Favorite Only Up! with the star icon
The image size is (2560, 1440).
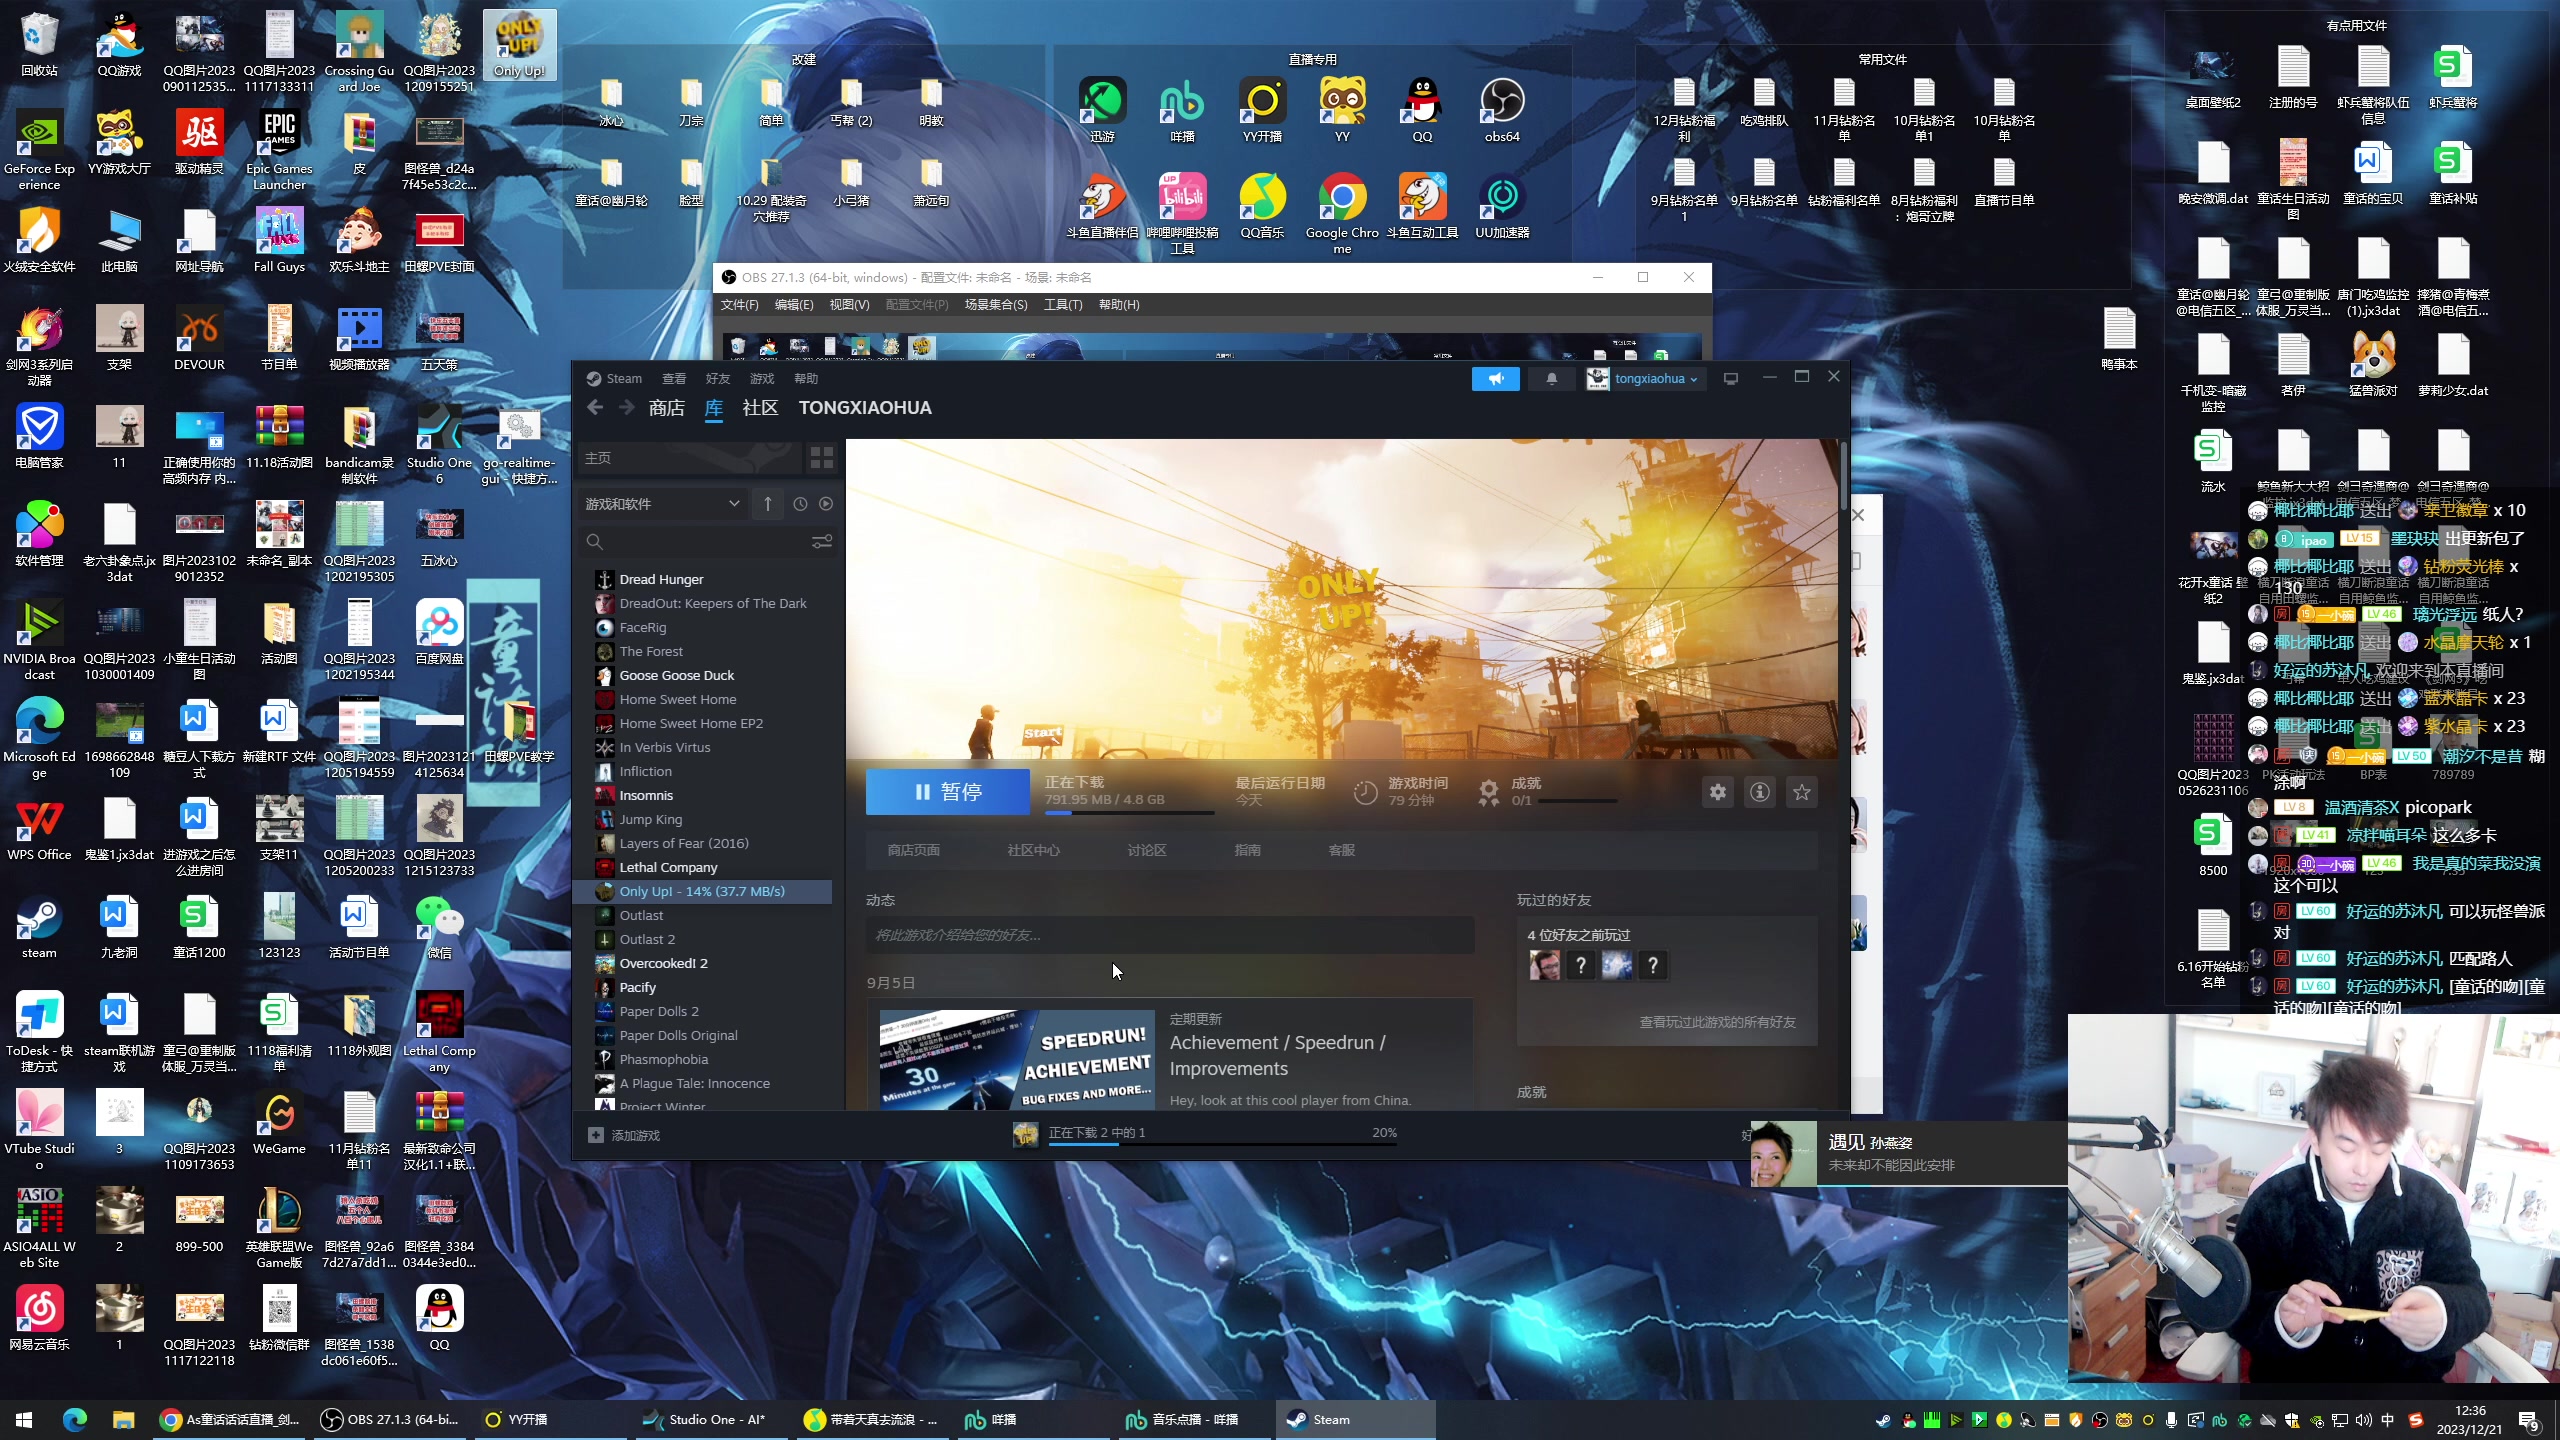tap(1801, 792)
